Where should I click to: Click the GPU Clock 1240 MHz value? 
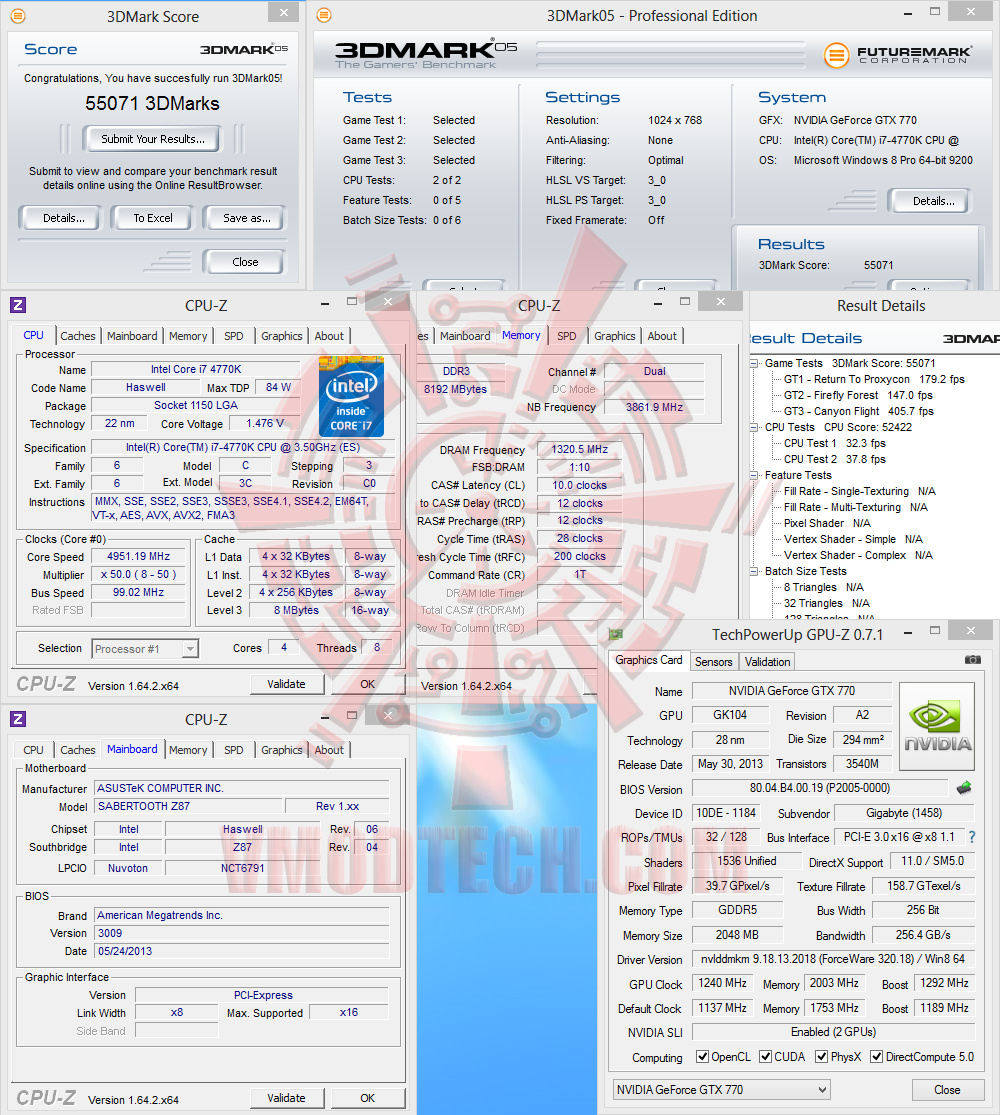pos(723,983)
